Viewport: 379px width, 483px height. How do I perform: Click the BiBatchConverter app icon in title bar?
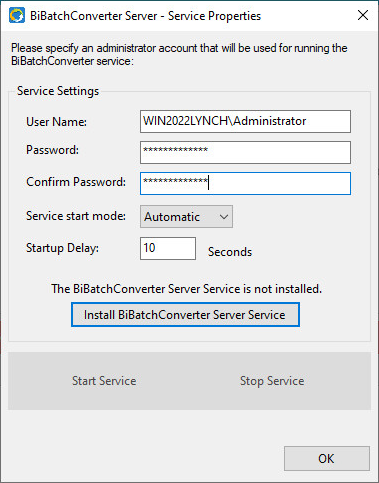tap(17, 15)
